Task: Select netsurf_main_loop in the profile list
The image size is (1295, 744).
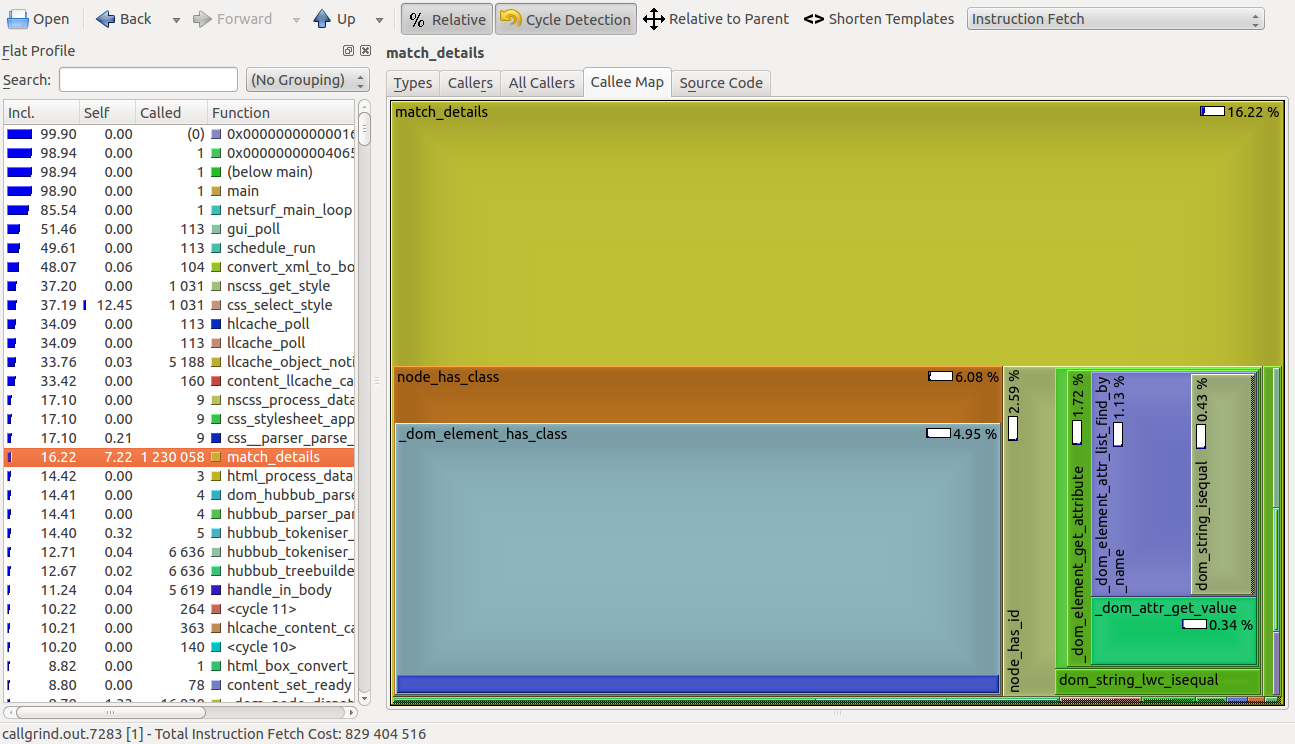Action: click(180, 210)
